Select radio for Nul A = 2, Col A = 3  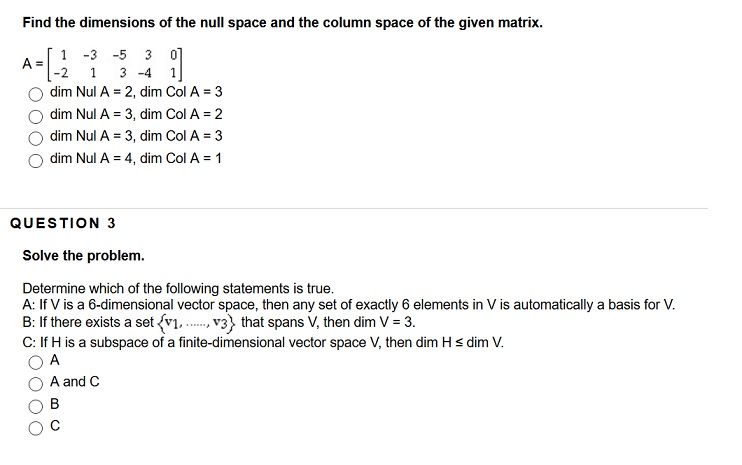[x=35, y=94]
